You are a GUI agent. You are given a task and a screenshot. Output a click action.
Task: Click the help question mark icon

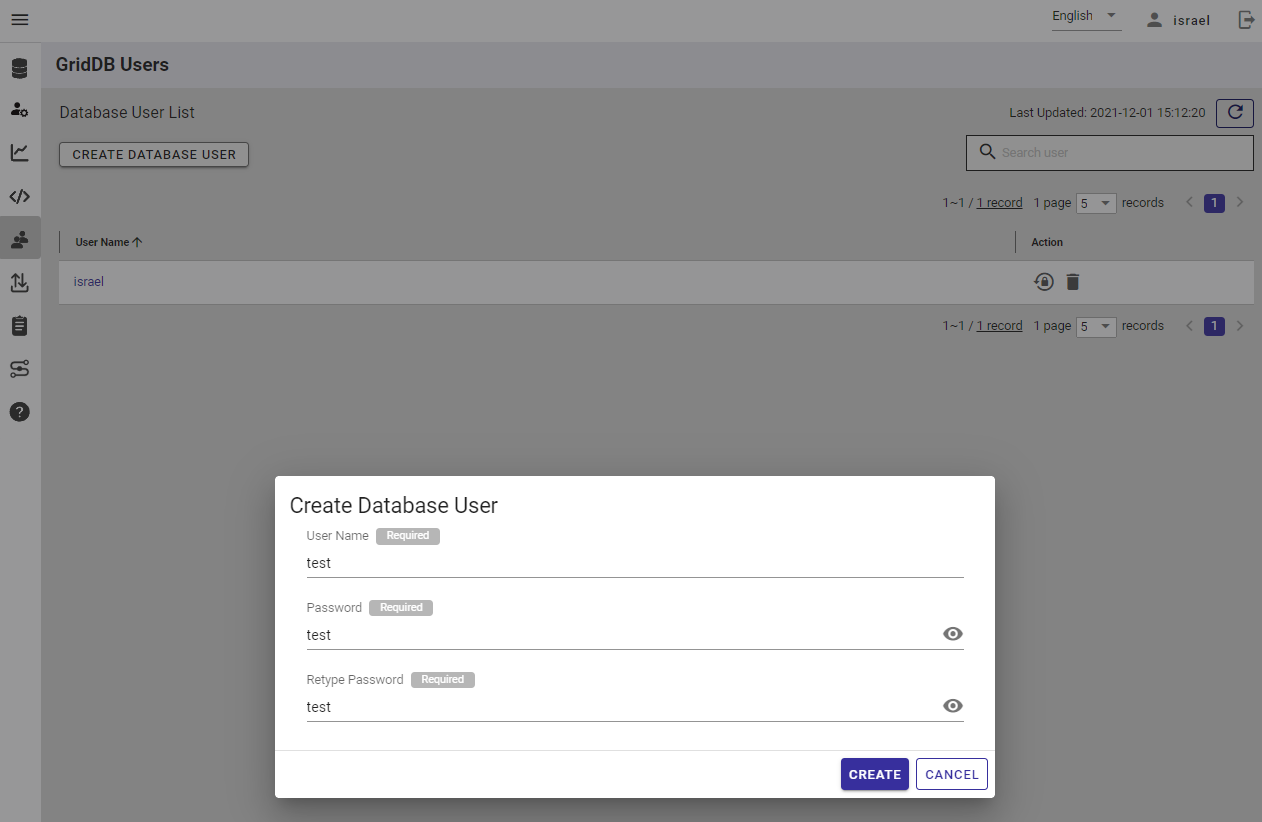point(20,412)
